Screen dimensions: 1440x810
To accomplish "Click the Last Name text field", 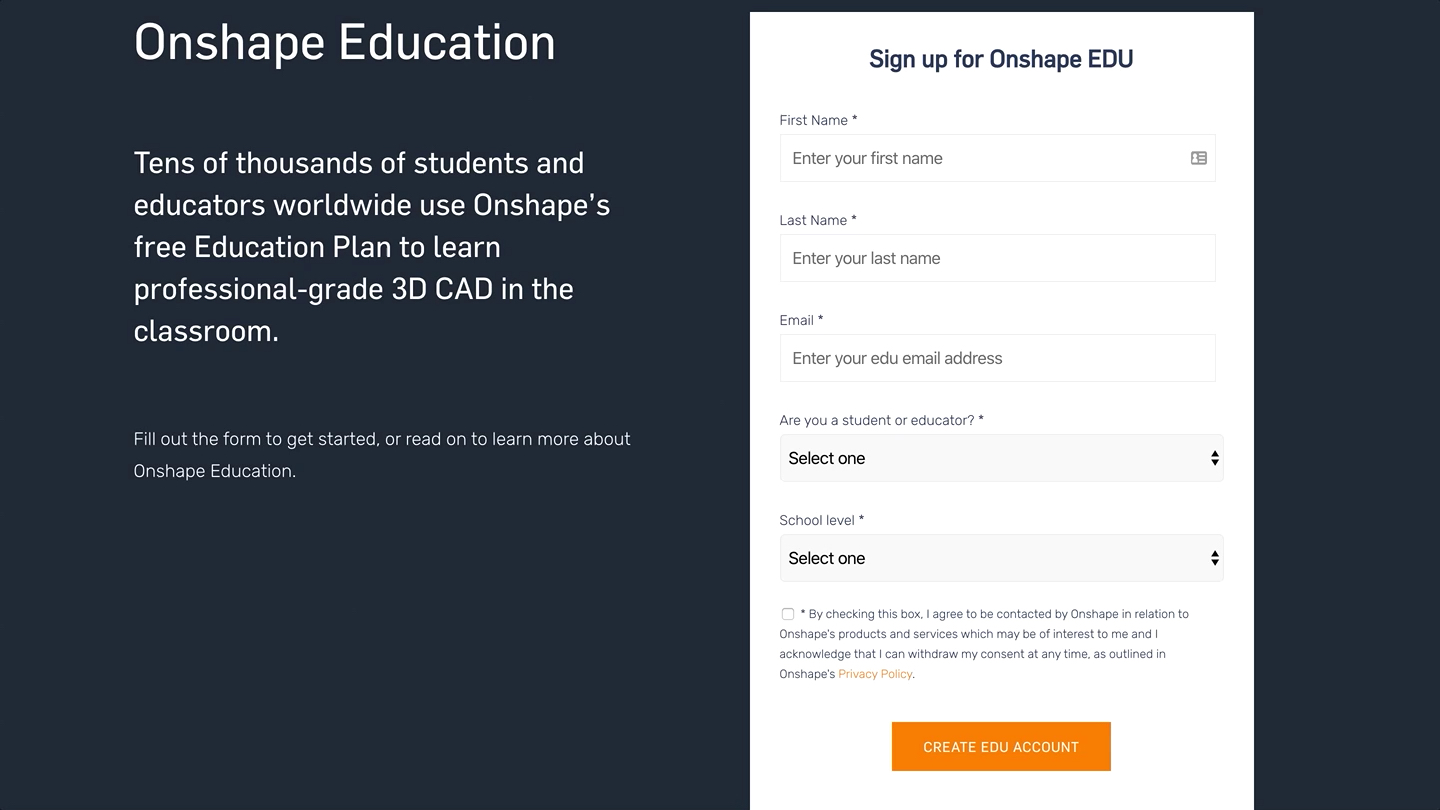I will [997, 258].
